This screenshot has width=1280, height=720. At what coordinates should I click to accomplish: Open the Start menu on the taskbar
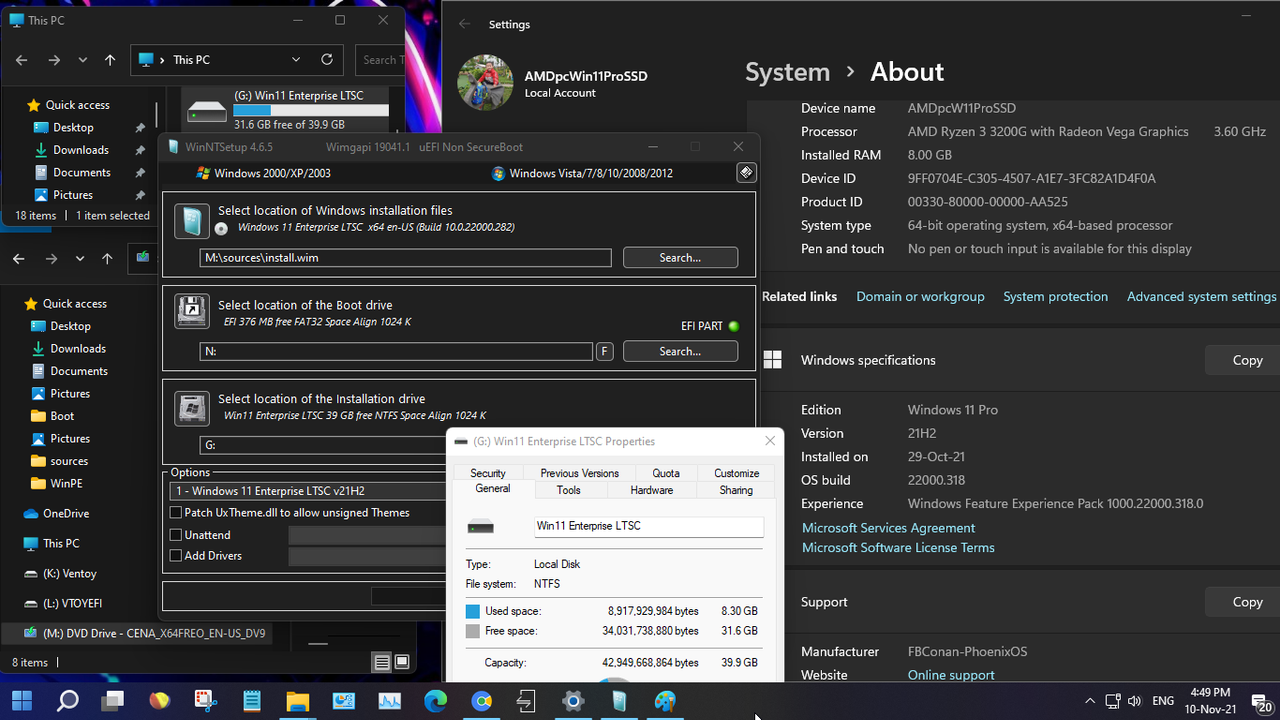pos(22,701)
